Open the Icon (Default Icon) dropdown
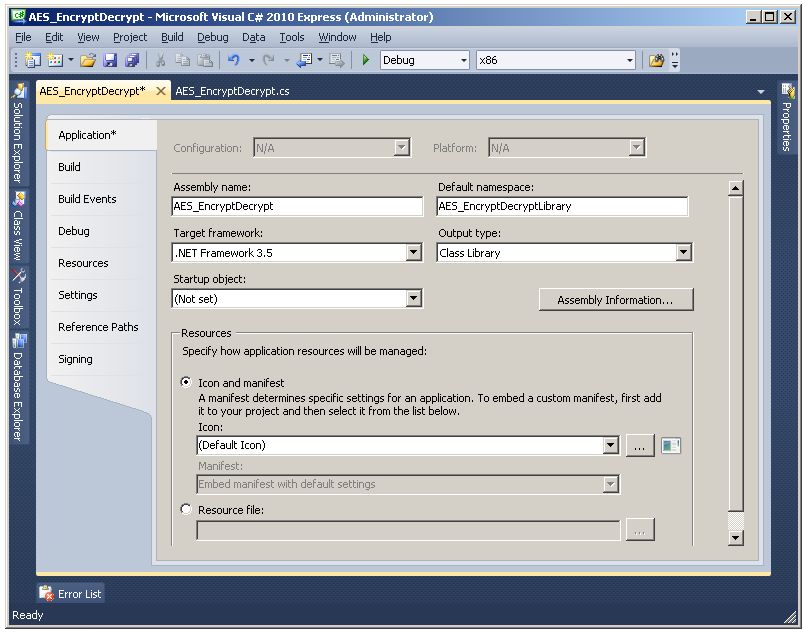This screenshot has width=803, height=632. tap(408, 445)
